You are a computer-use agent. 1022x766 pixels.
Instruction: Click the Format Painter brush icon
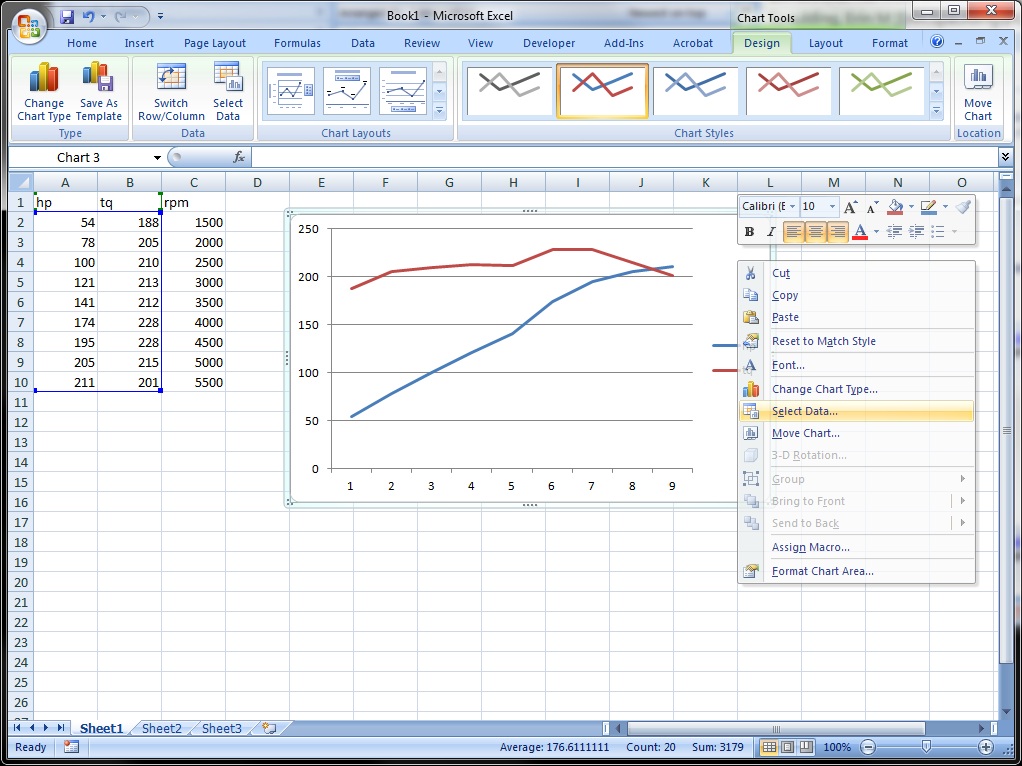point(962,207)
